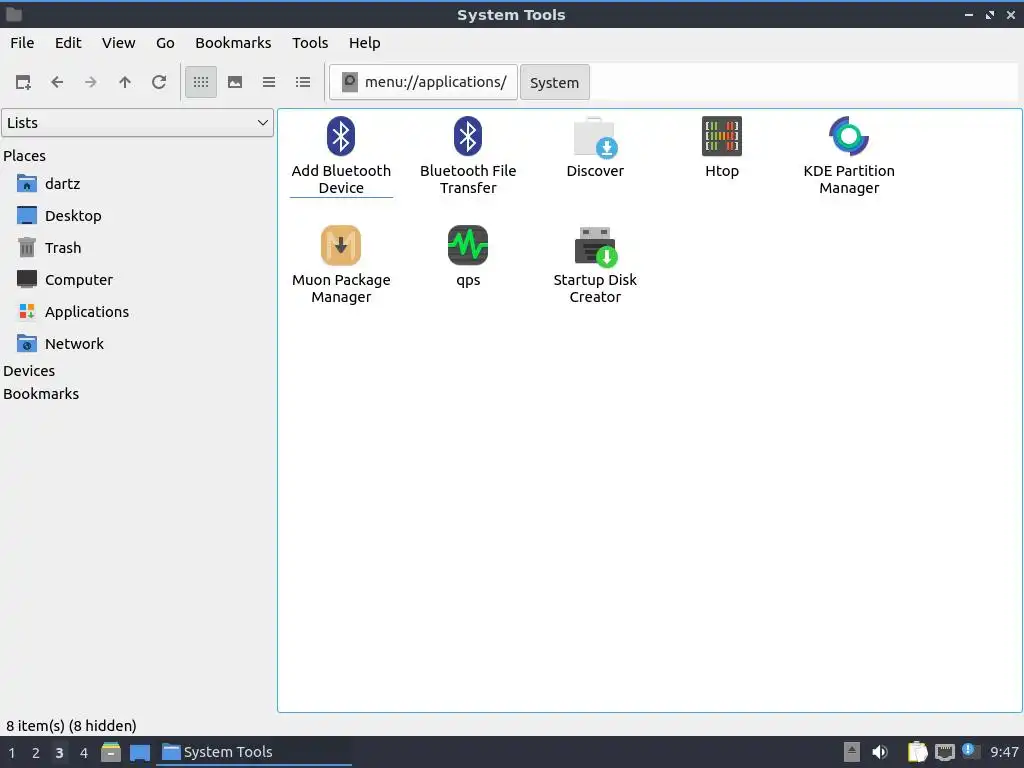Switch to compact list view mode

click(x=269, y=82)
